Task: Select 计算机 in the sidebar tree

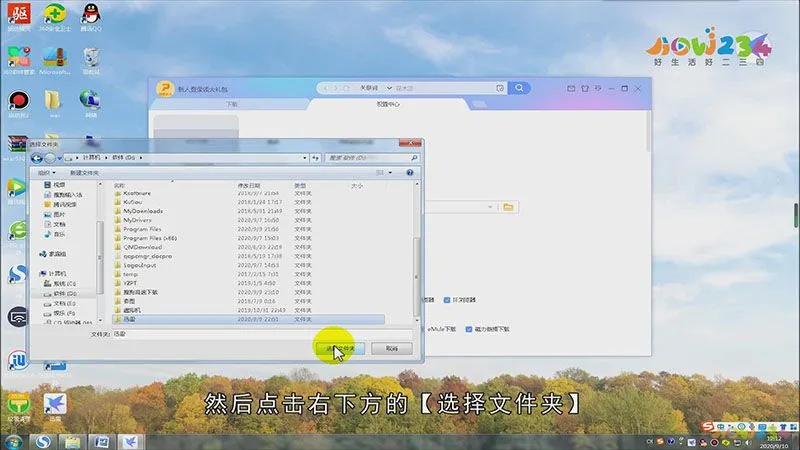Action: tap(53, 274)
